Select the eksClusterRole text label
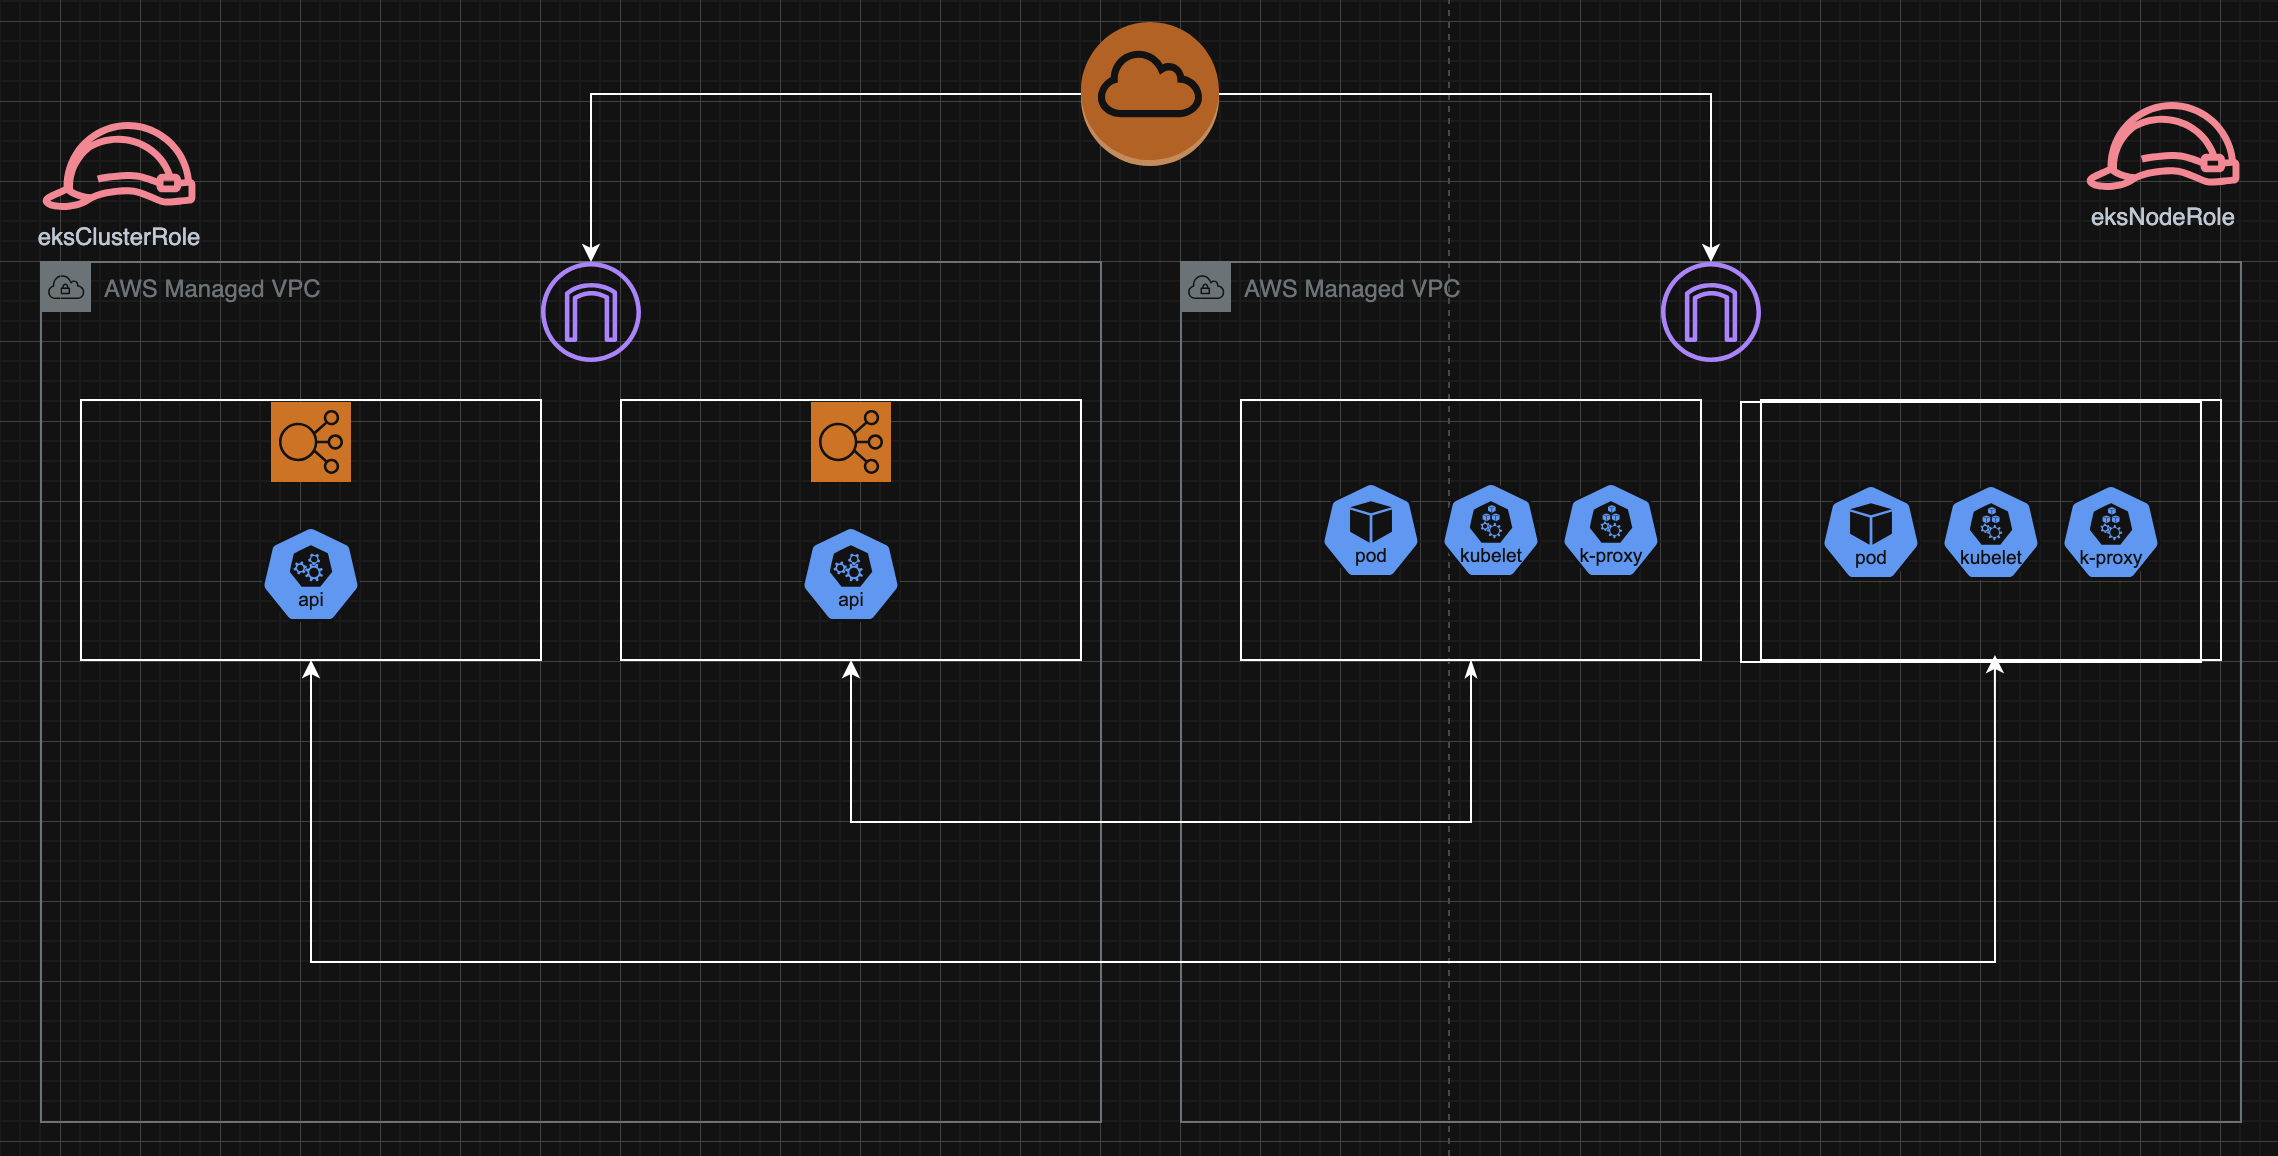 point(119,237)
